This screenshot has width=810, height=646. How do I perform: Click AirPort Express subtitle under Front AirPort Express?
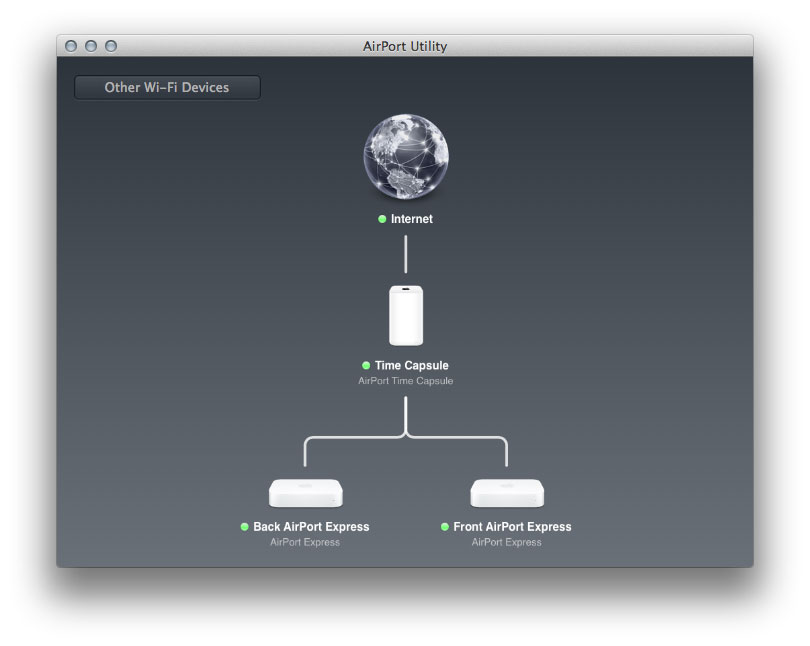pos(507,542)
